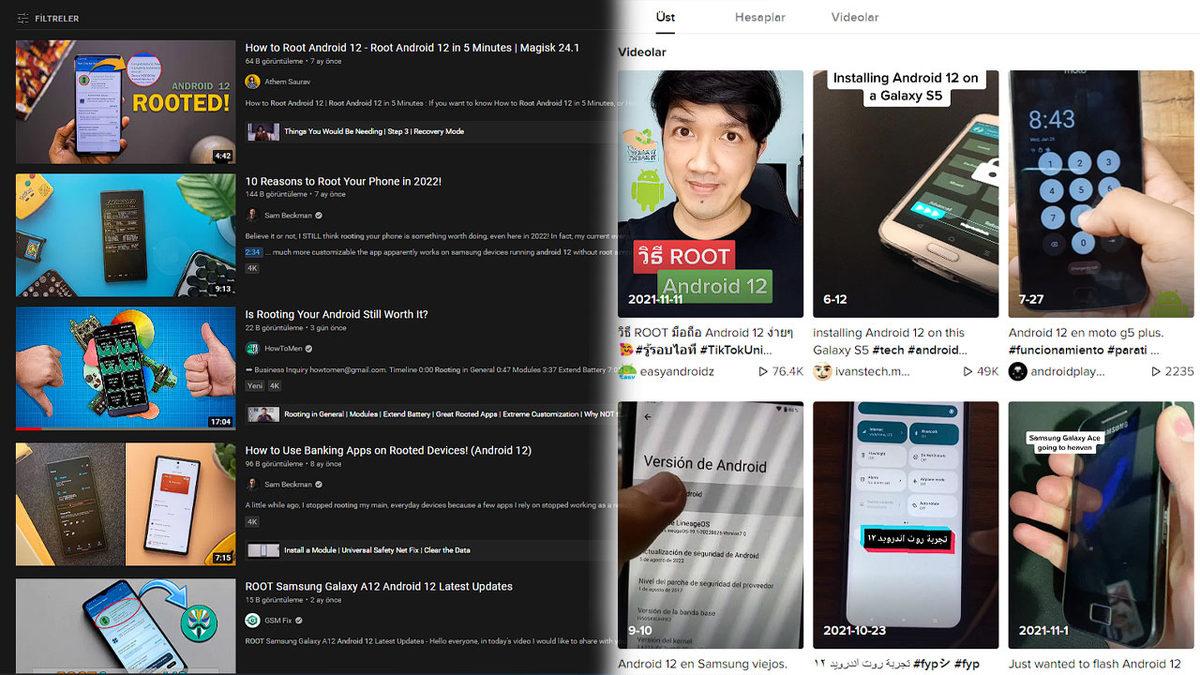Click Sam Beckman avatar under 10 Reasons video
The image size is (1200, 675).
coord(253,215)
